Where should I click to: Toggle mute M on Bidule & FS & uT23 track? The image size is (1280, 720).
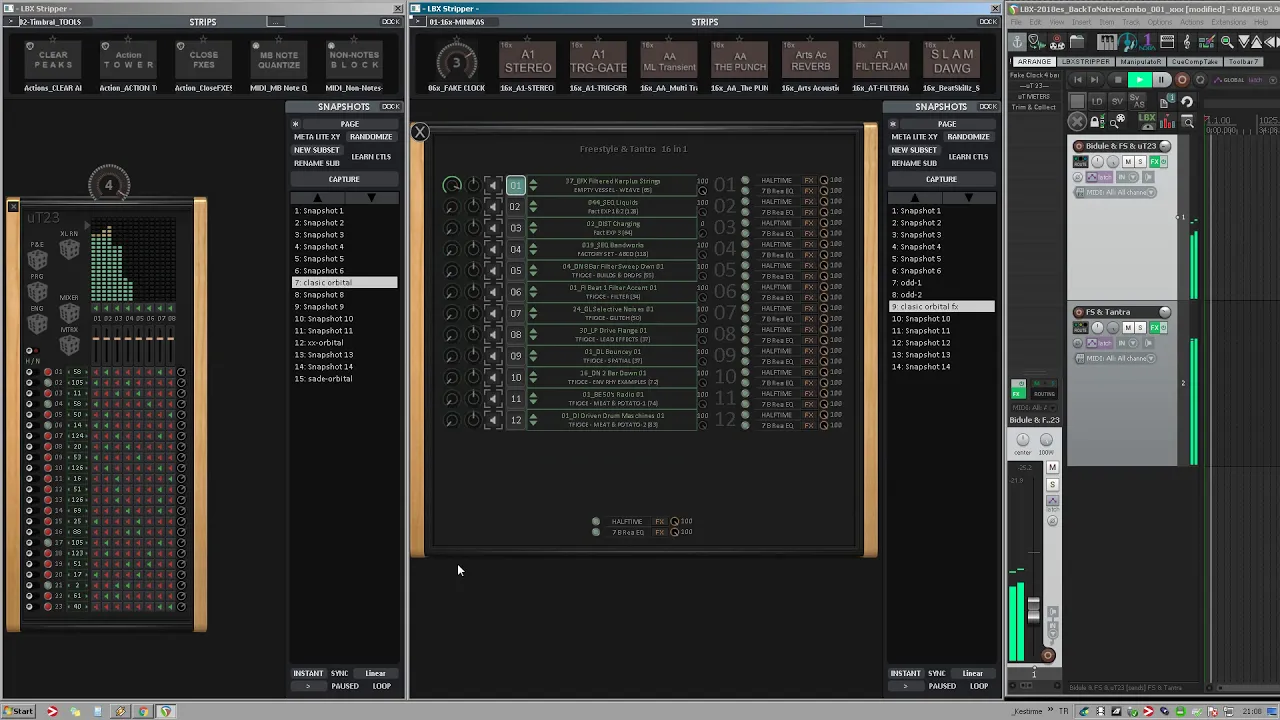click(x=1128, y=161)
